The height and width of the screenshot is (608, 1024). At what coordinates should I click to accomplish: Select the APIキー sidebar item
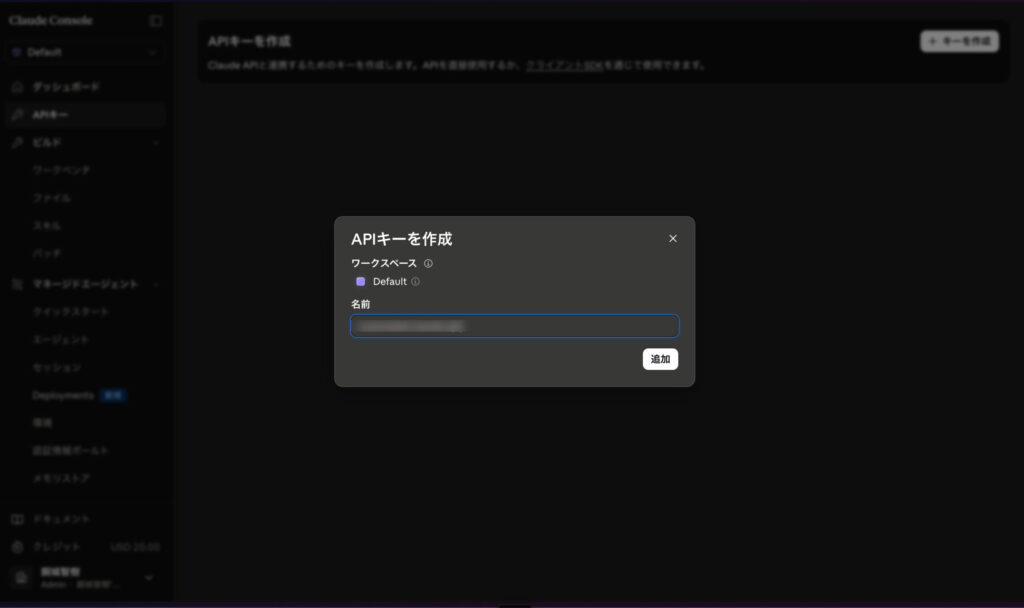pyautogui.click(x=85, y=115)
